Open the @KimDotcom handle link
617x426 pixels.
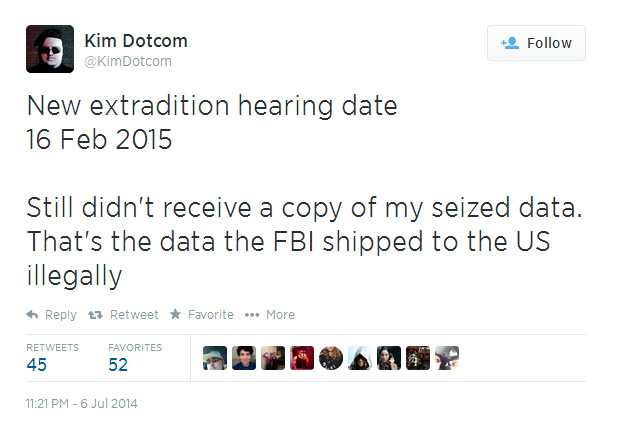(129, 62)
